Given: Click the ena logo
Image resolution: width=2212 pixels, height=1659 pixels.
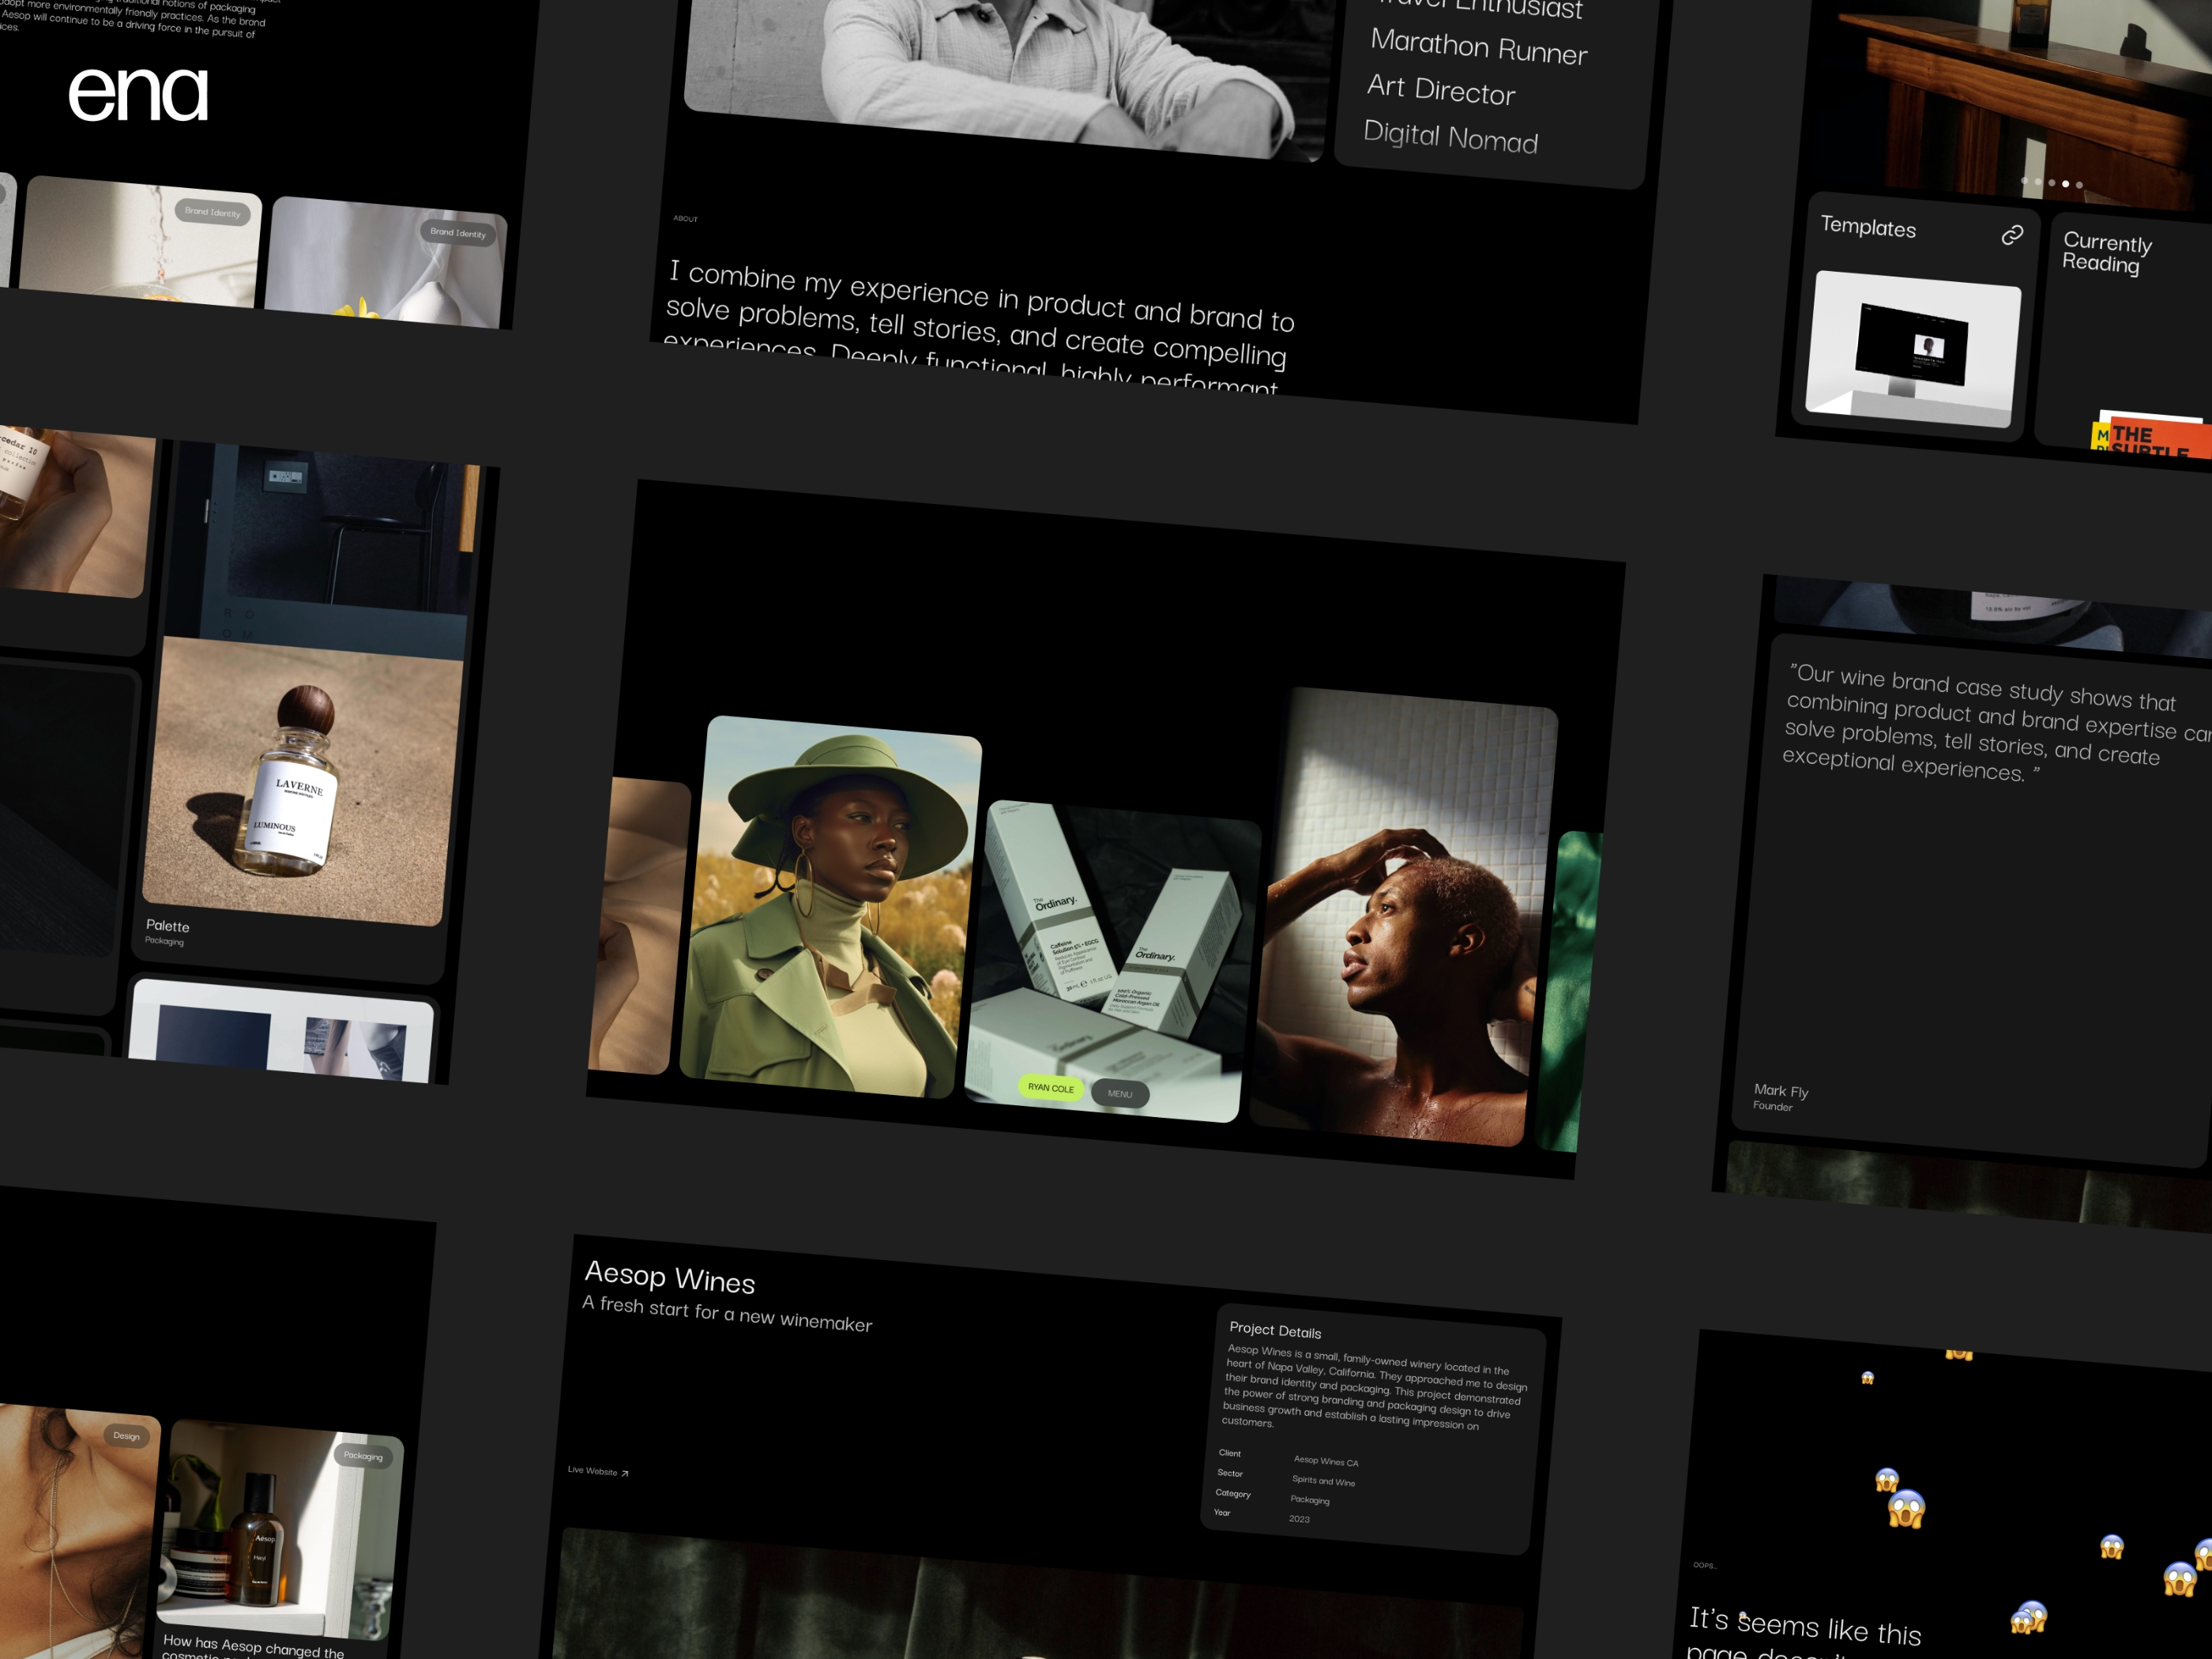Looking at the screenshot, I should [x=138, y=95].
